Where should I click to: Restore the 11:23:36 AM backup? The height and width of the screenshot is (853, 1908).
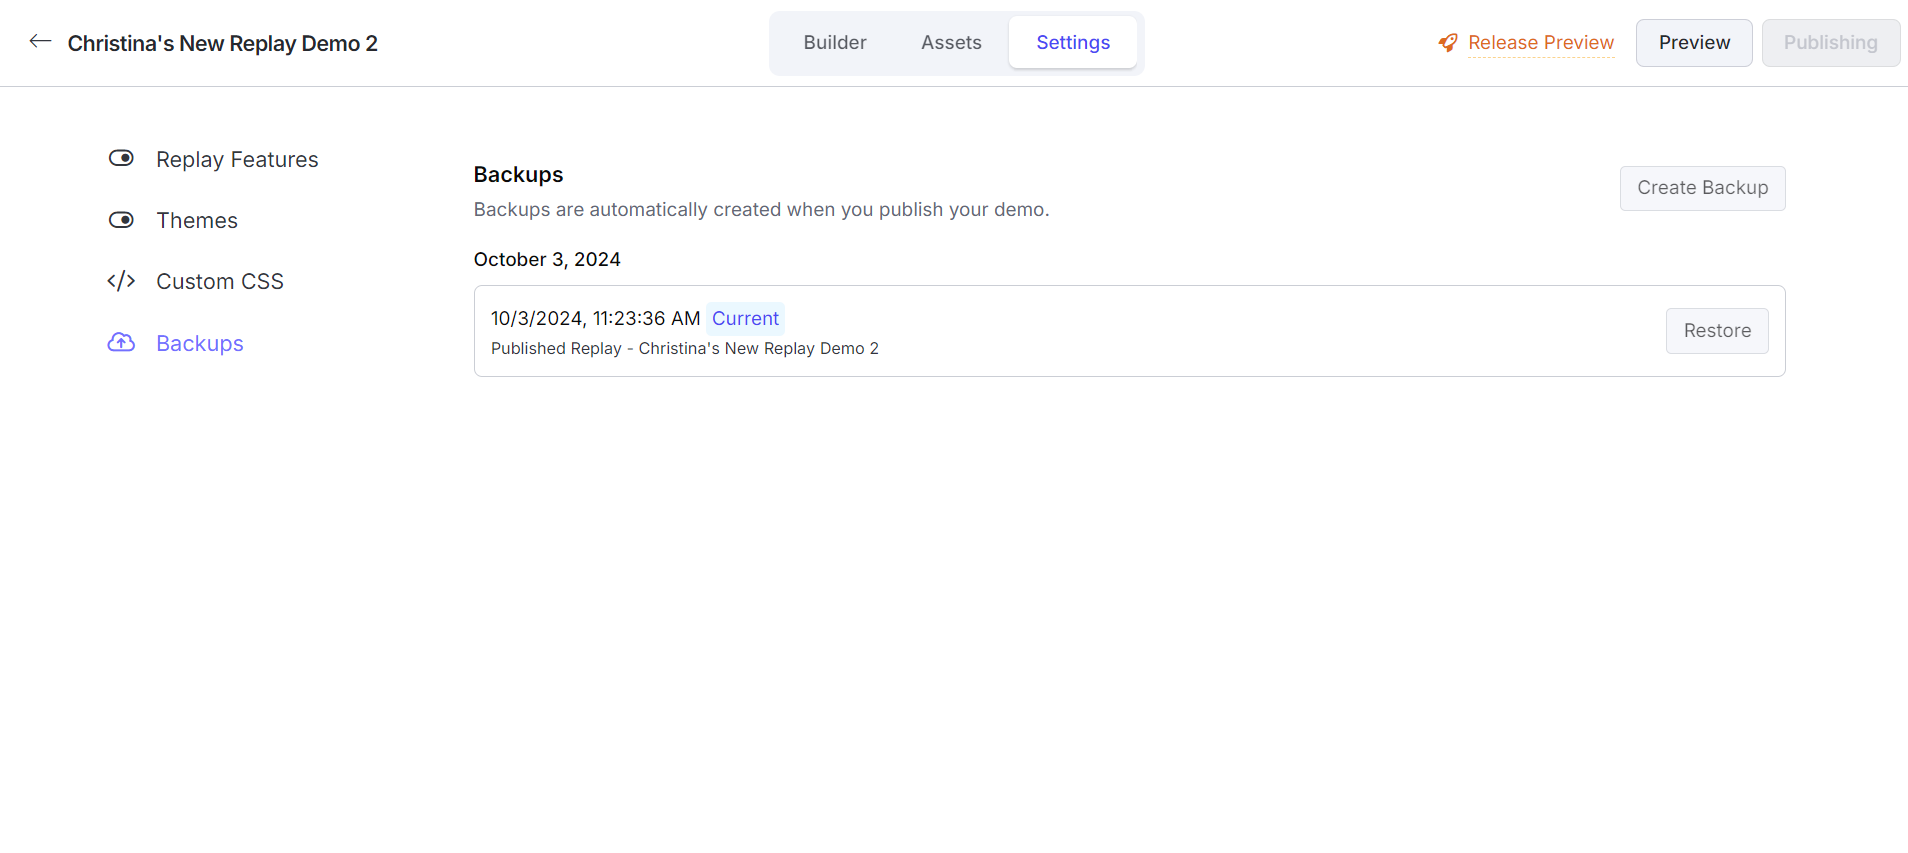click(x=1717, y=331)
